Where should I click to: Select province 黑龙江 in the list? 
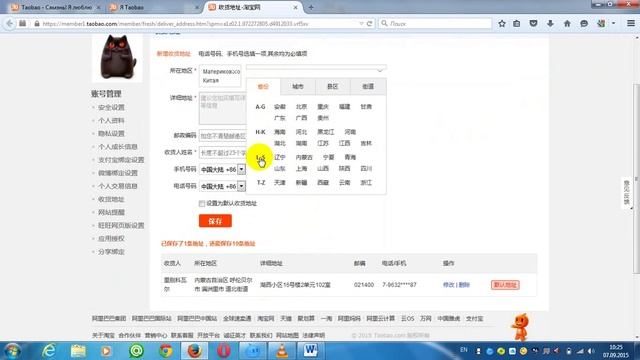326,132
